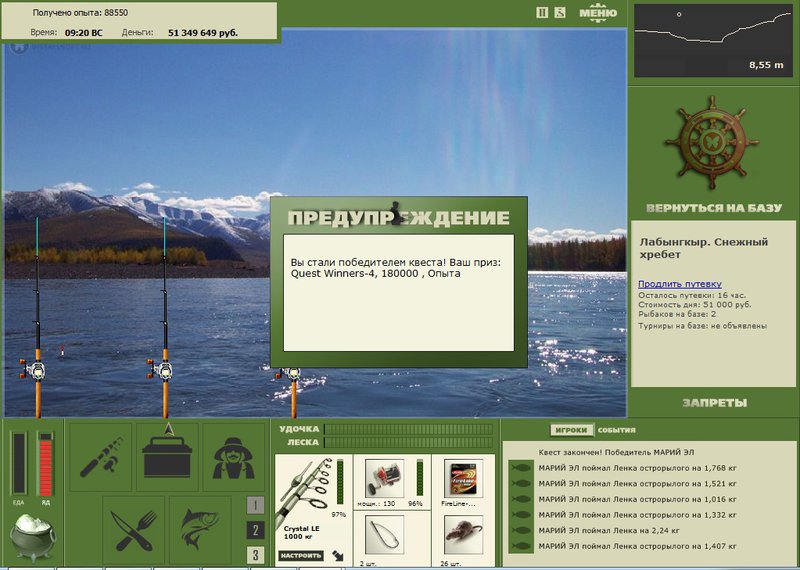Image resolution: width=800 pixels, height=570 pixels.
Task: Click the groundbait pot icon
Action: coord(33,537)
